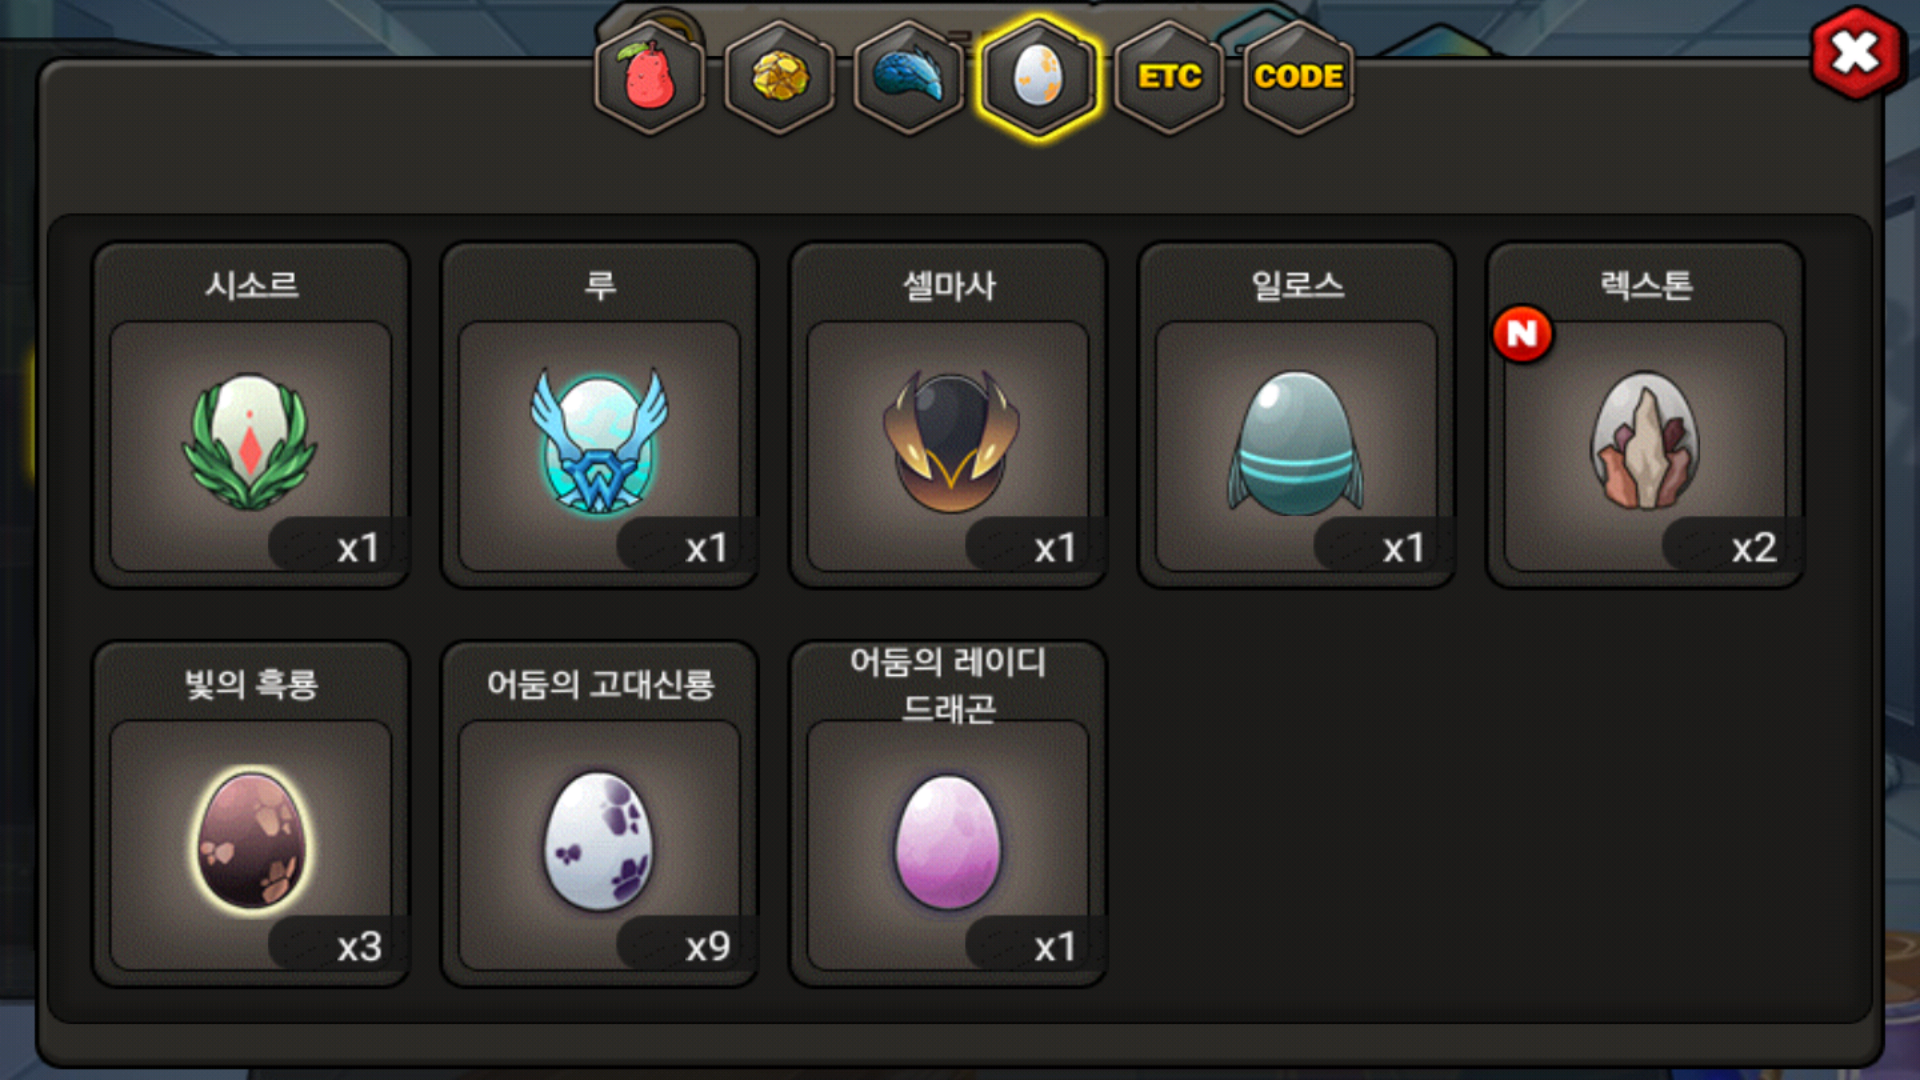
Task: Pick the 셀마사 dark horned egg
Action: pos(948,443)
